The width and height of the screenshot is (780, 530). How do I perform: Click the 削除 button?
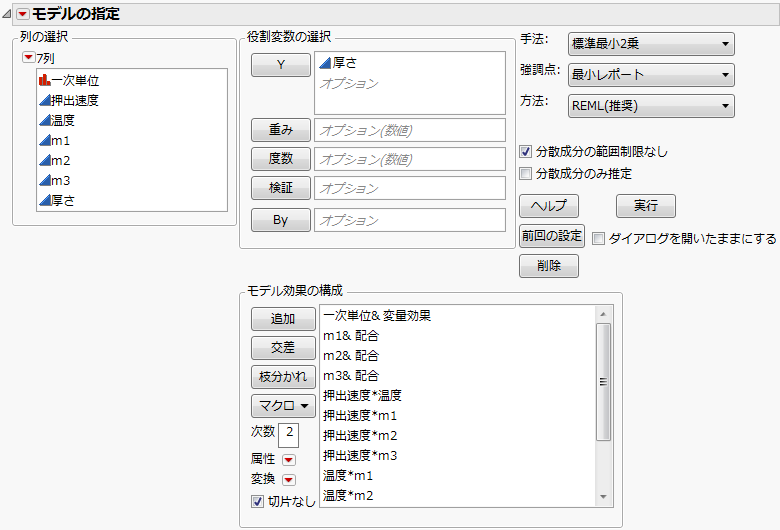point(549,266)
